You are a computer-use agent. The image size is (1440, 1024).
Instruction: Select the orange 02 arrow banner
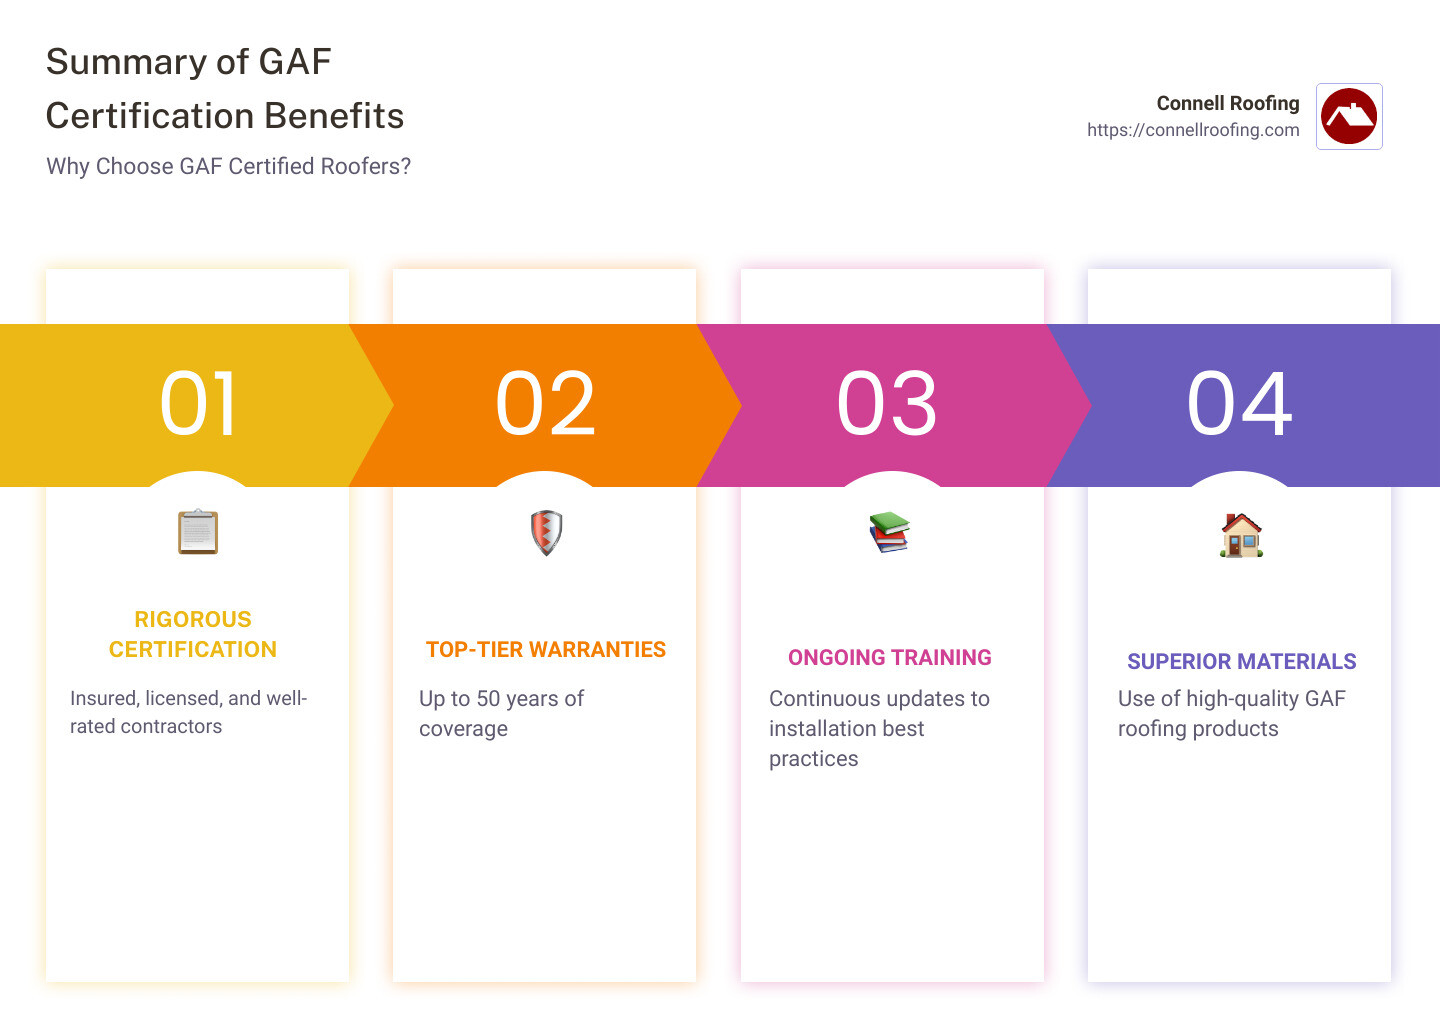tap(545, 405)
